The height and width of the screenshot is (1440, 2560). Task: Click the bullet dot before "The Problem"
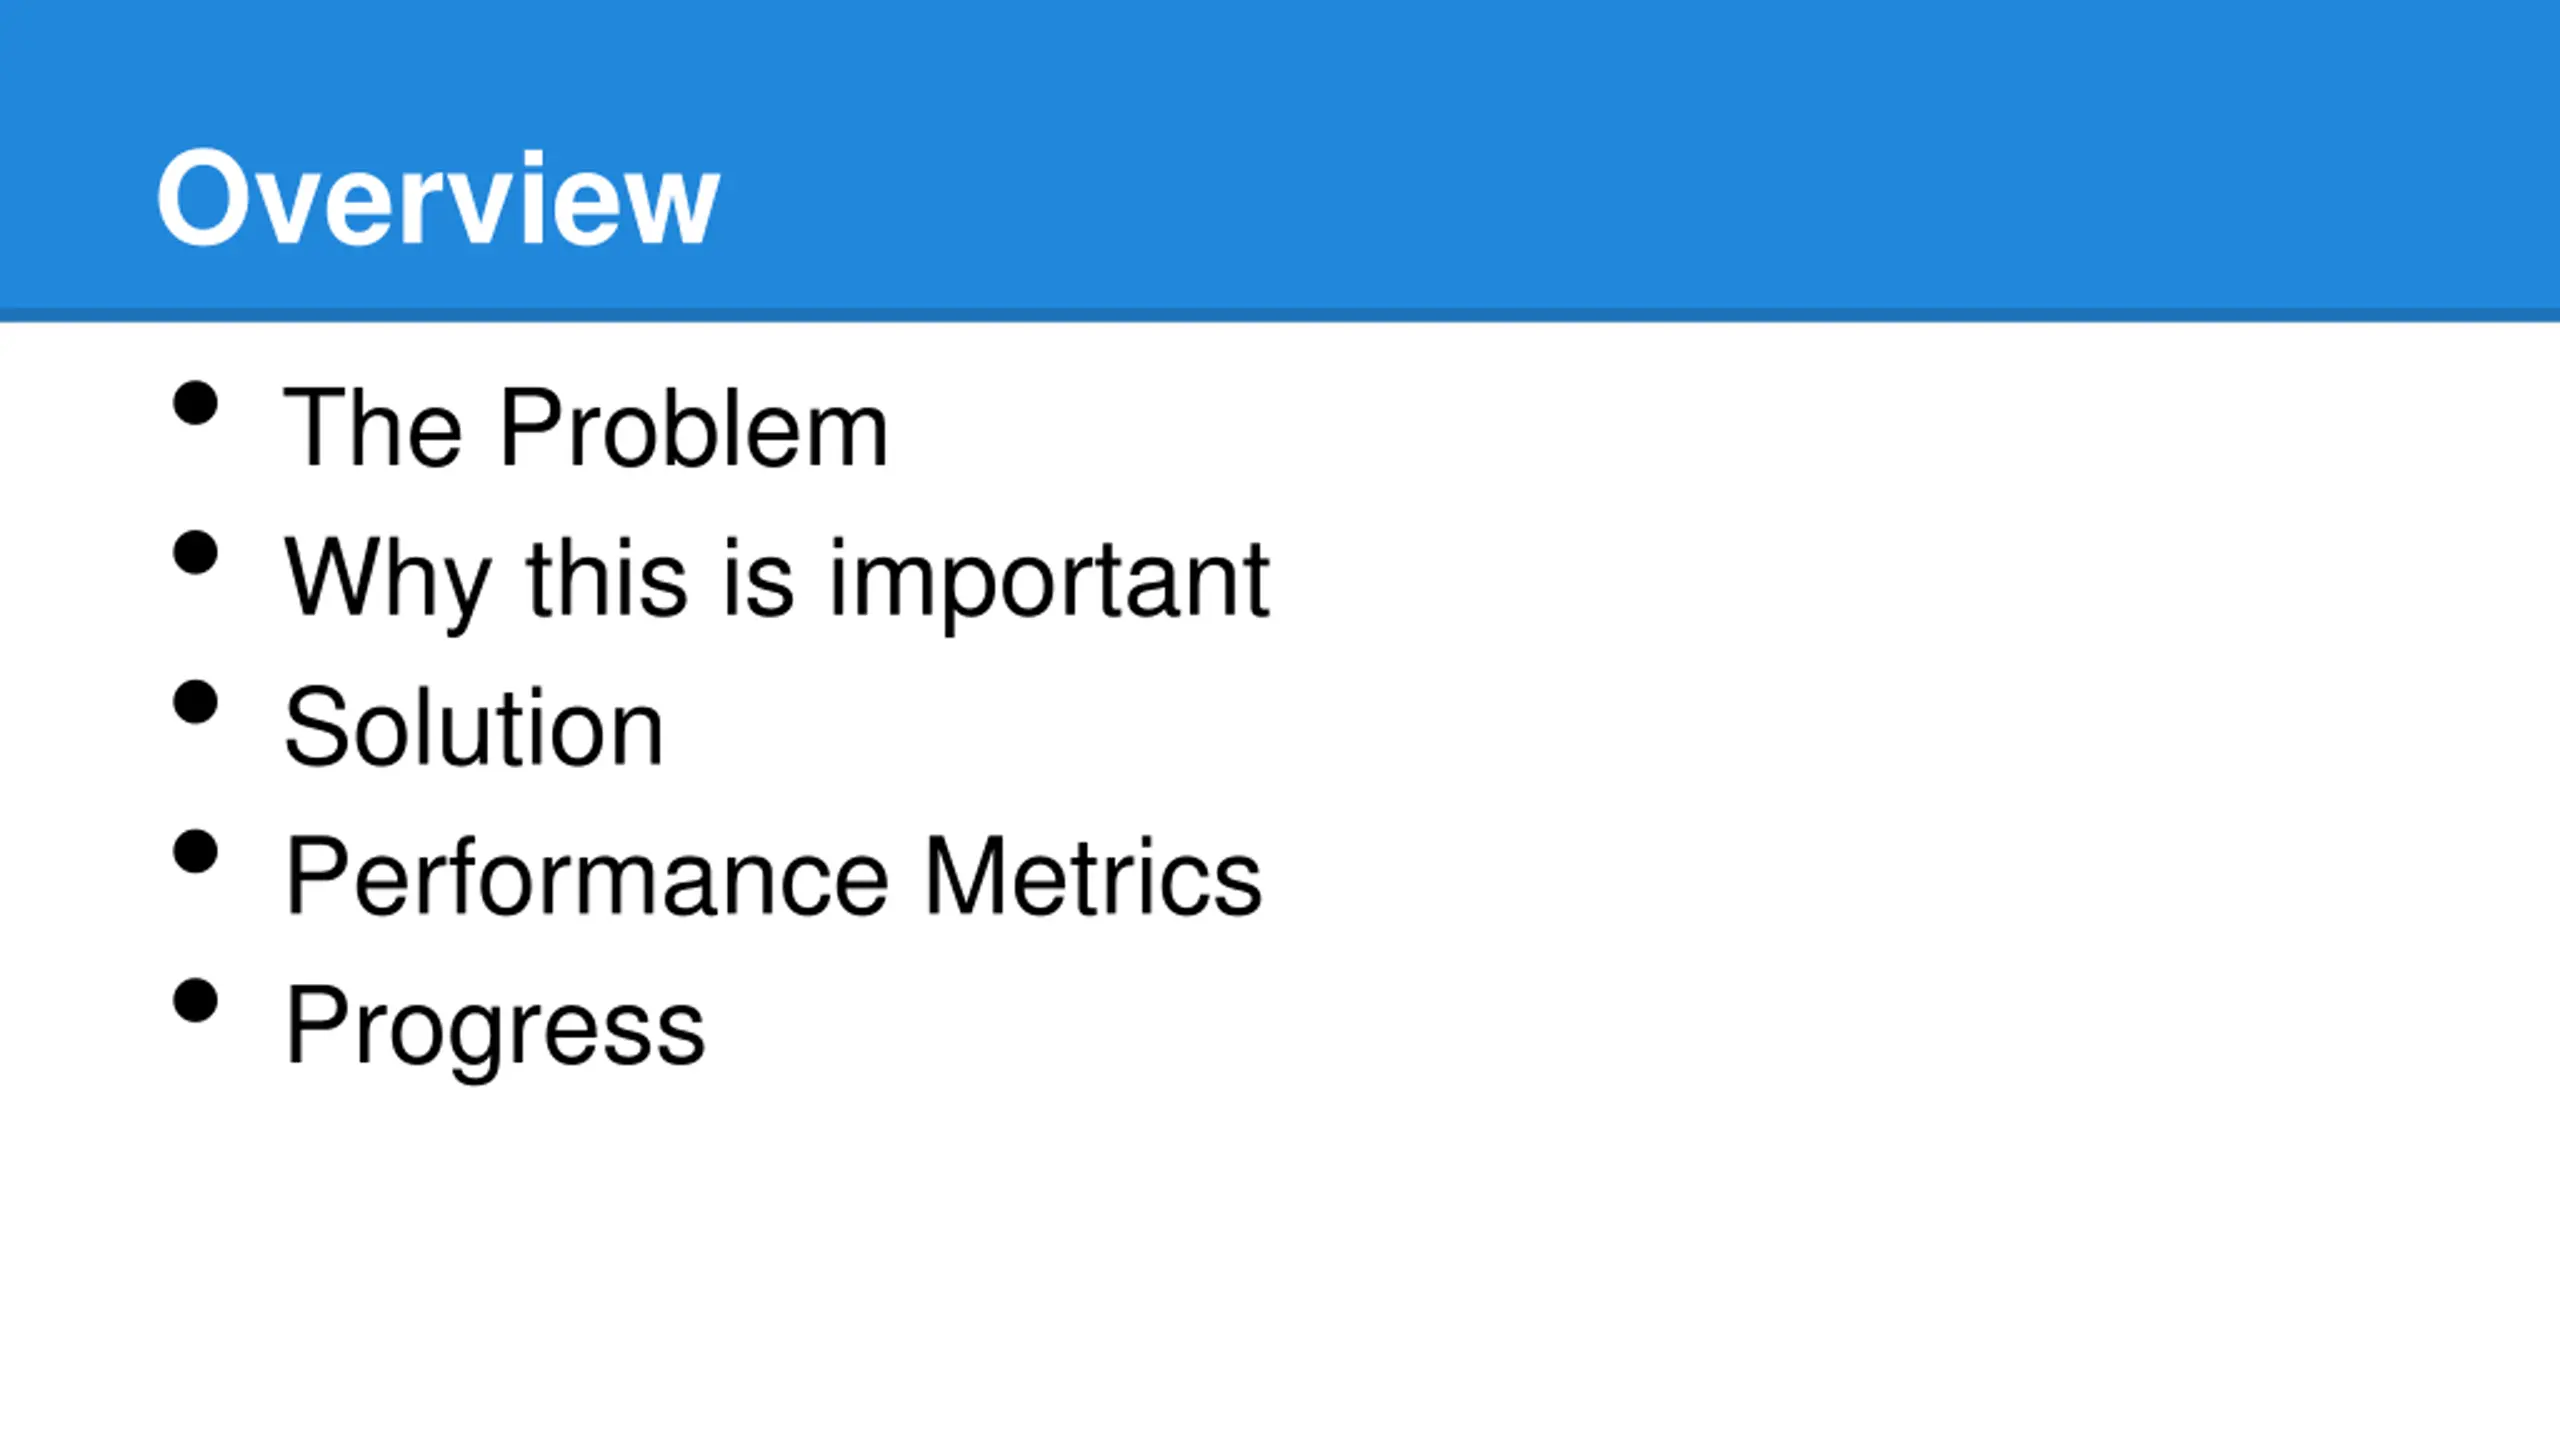(195, 404)
